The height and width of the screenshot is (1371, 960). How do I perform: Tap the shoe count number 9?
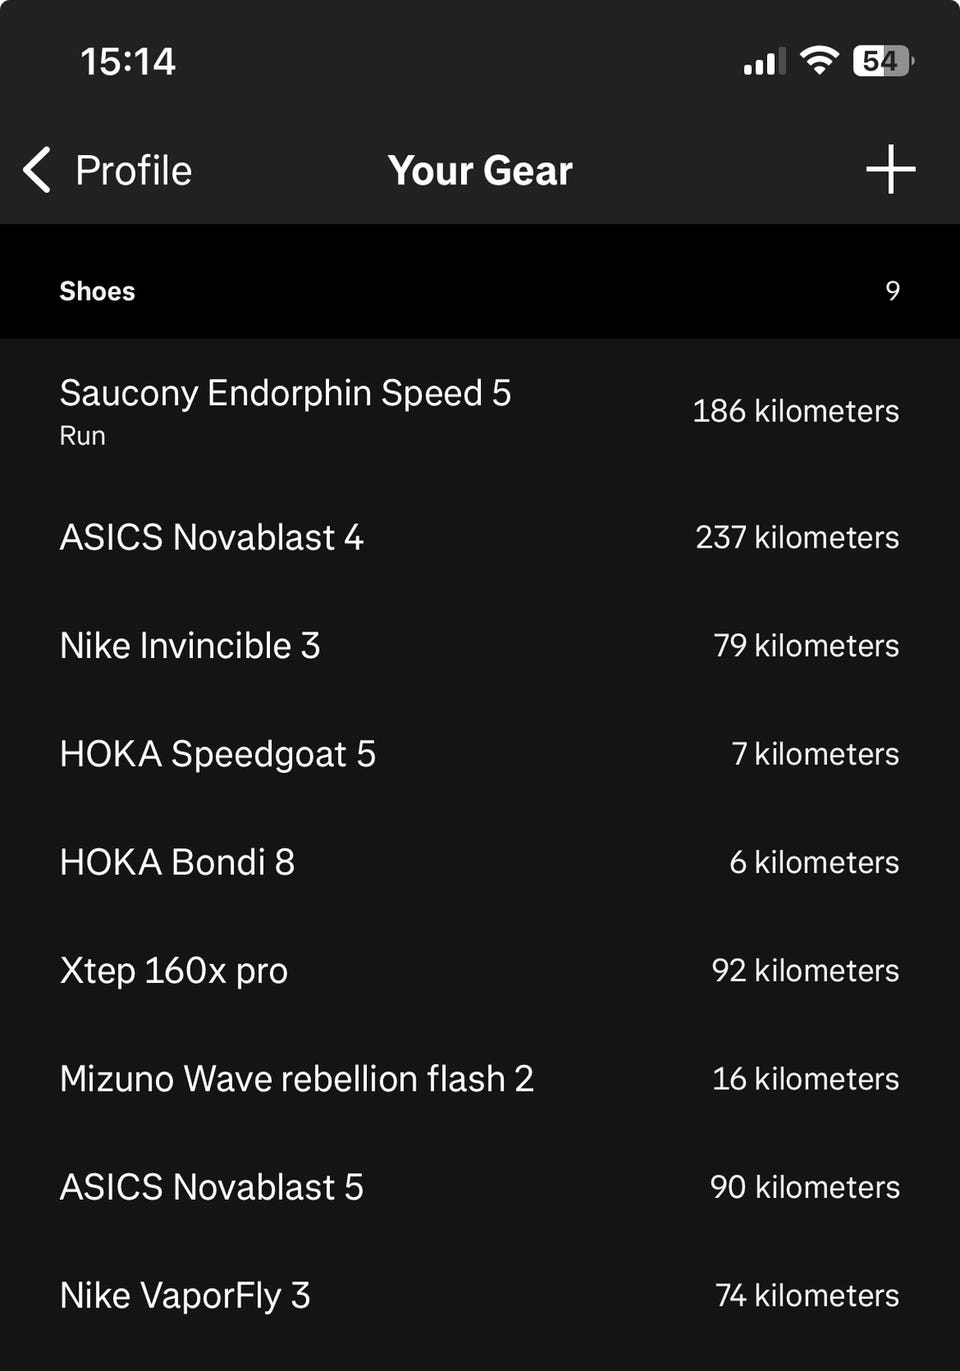(x=892, y=291)
